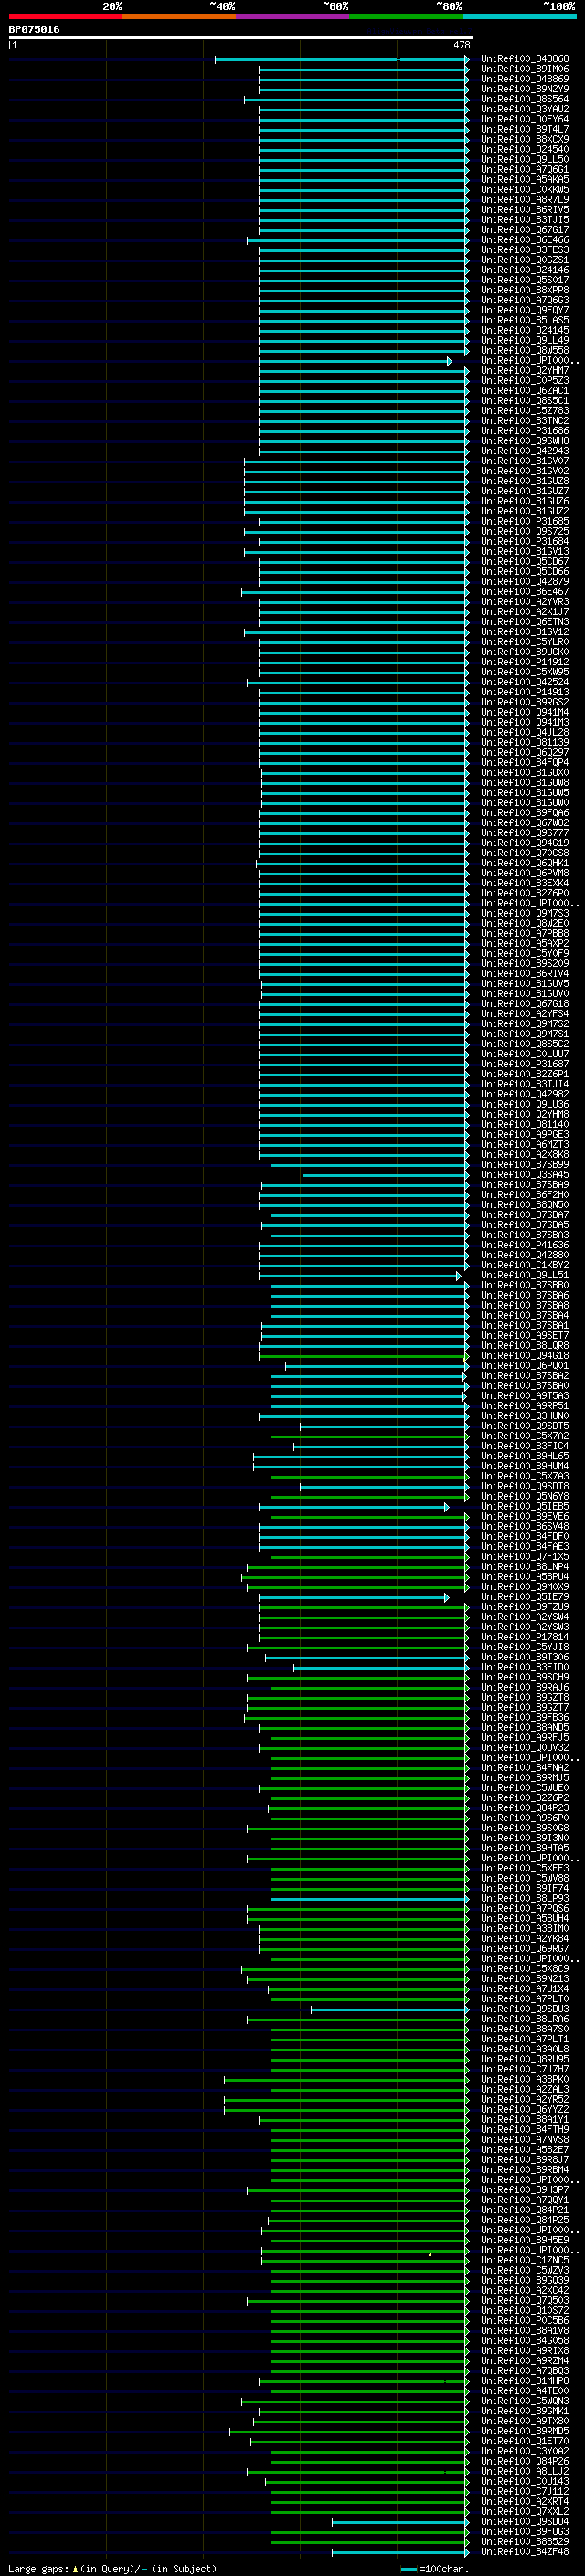Click the cyan alignment bar of UniRef100_Q3SA45
The height and width of the screenshot is (2576, 585).
click(385, 1176)
